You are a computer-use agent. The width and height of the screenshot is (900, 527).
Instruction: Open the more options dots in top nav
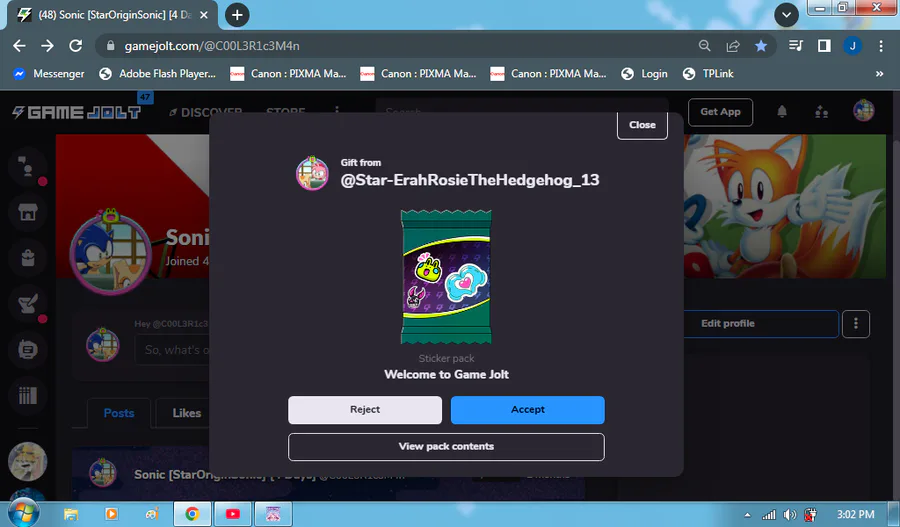(337, 110)
